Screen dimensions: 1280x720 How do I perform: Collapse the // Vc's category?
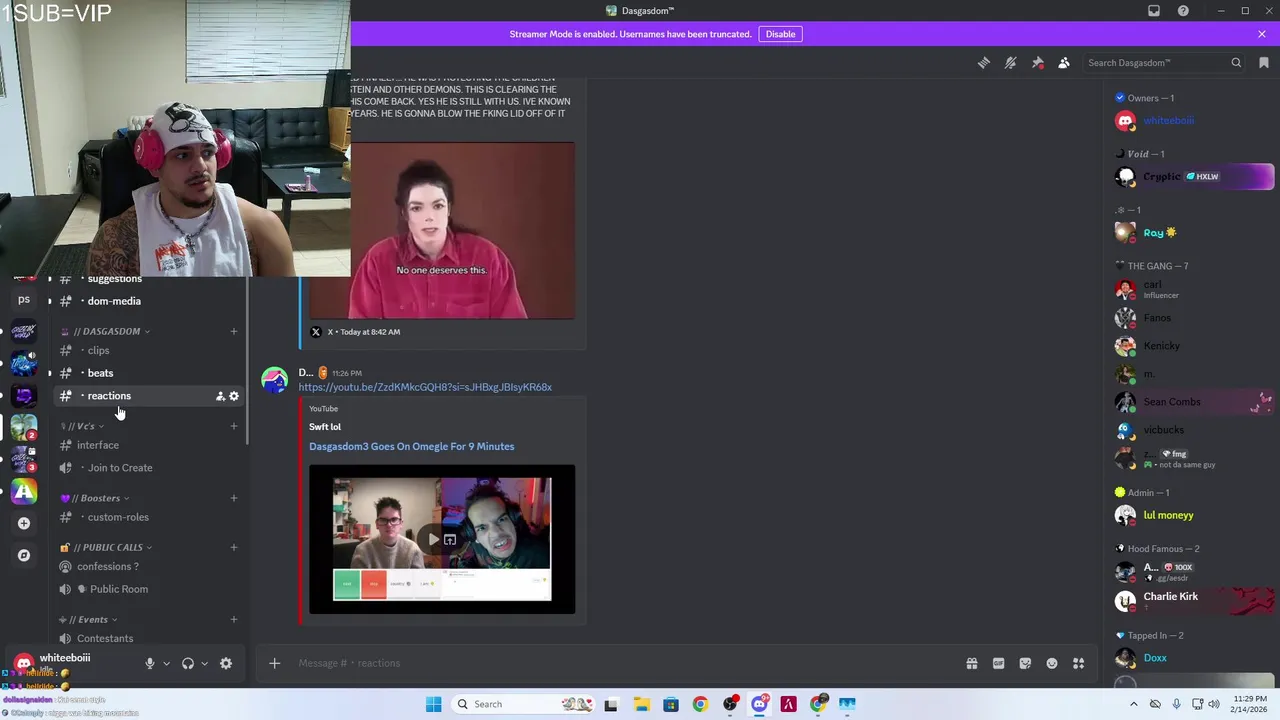pos(82,426)
